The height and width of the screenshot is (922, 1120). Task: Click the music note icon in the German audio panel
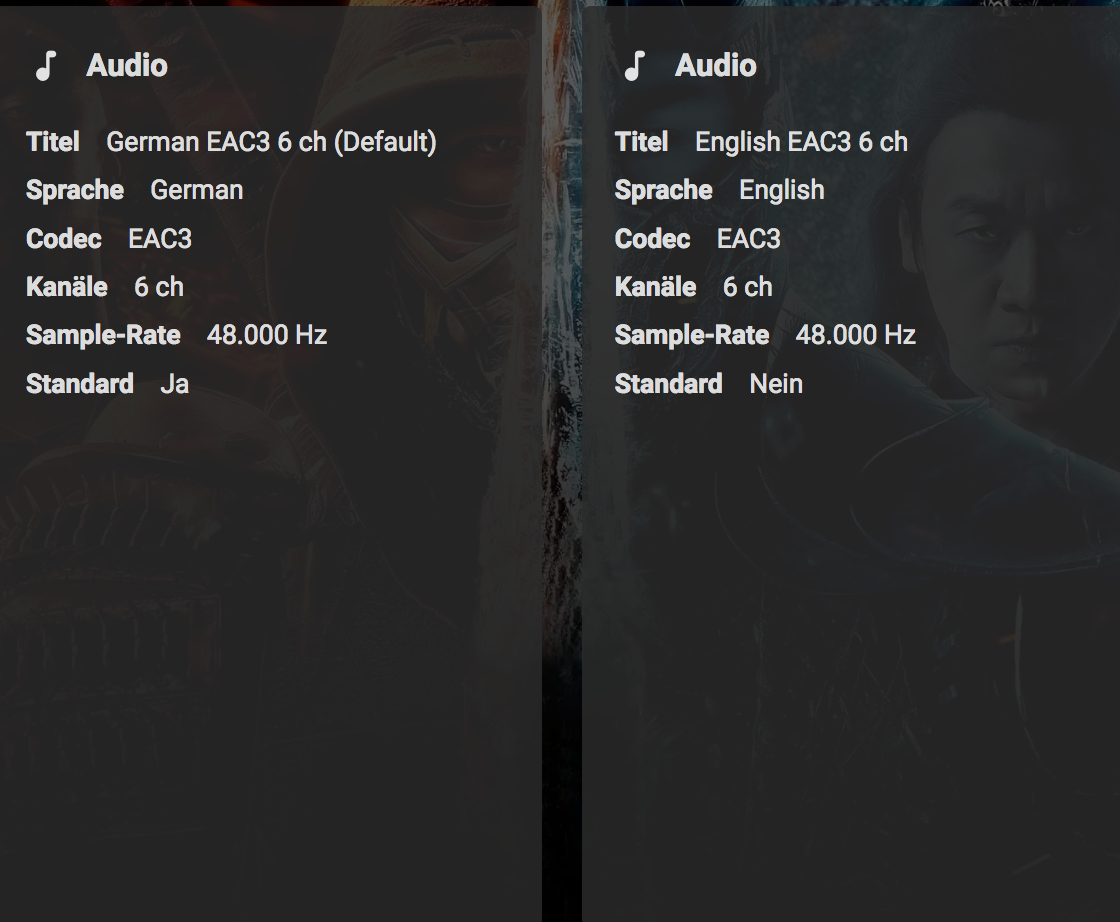45,66
